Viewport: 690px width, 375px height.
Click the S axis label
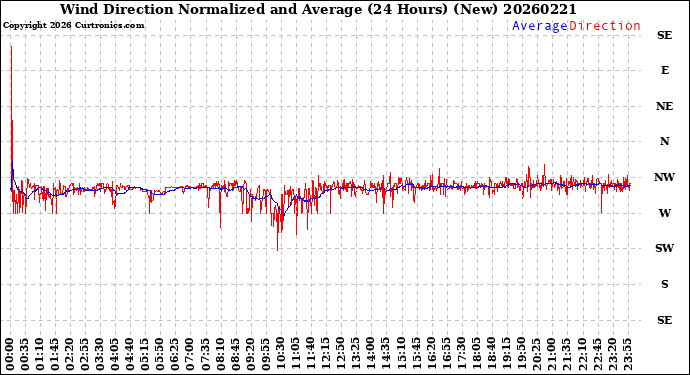(664, 284)
